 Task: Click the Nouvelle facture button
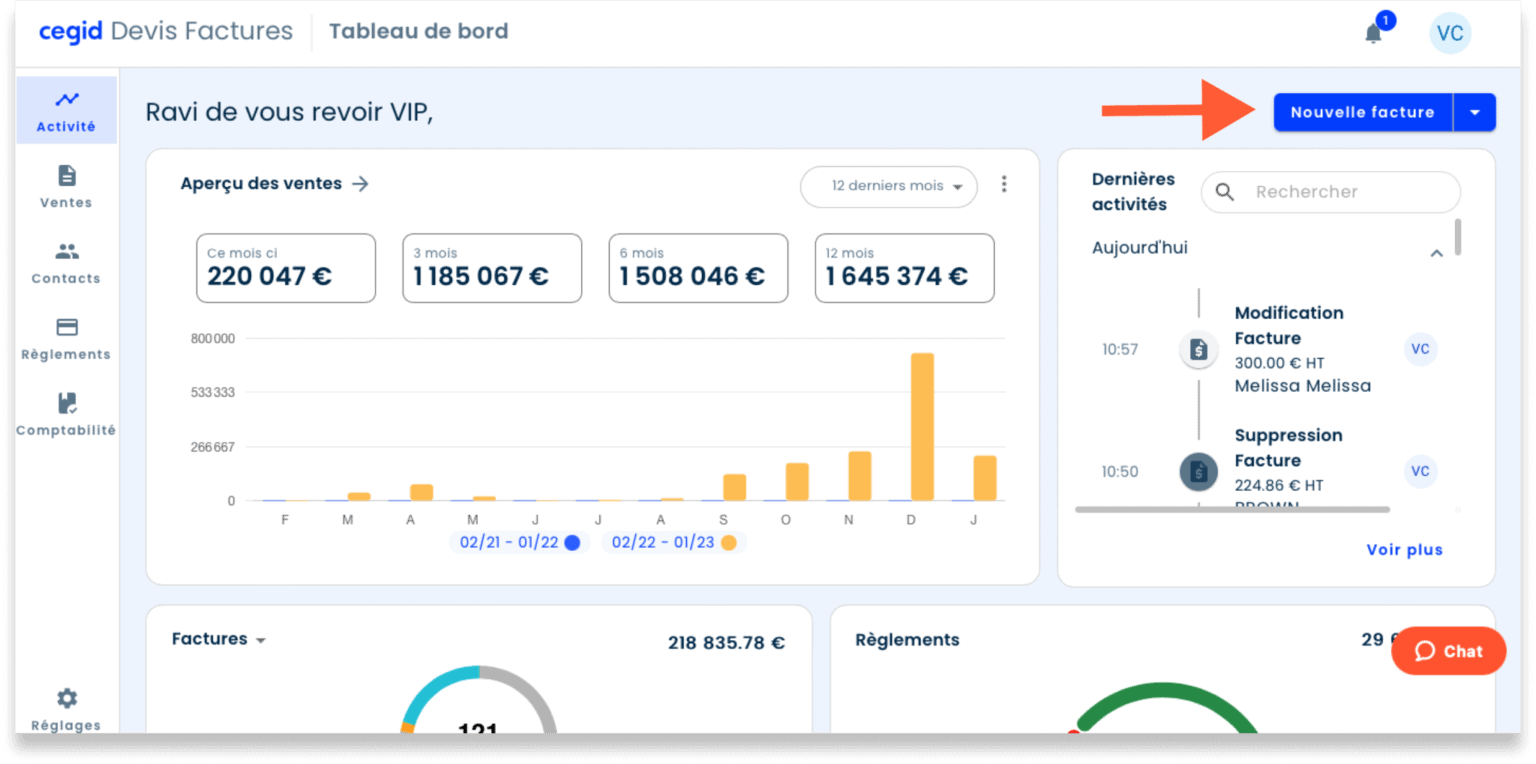point(1362,112)
